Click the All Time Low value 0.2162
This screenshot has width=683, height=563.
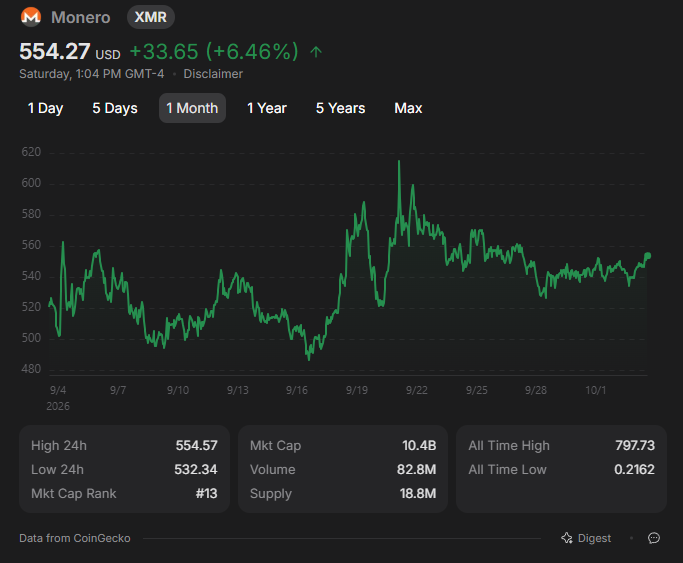point(634,469)
